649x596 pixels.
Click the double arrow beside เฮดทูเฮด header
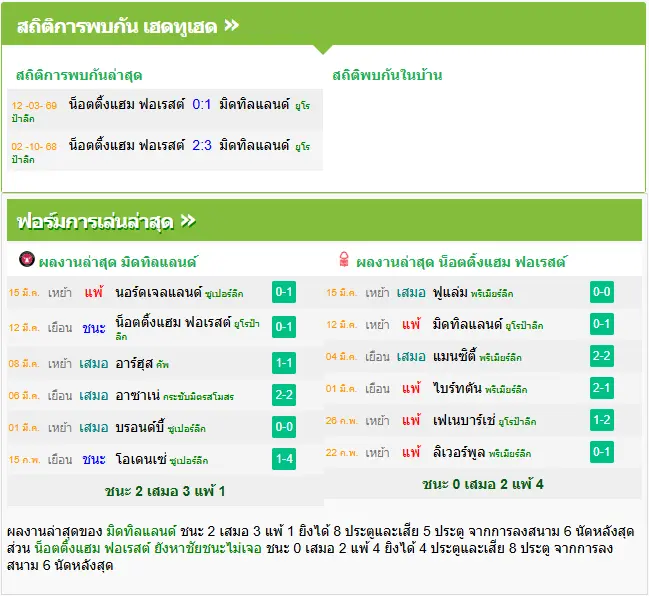(x=232, y=26)
